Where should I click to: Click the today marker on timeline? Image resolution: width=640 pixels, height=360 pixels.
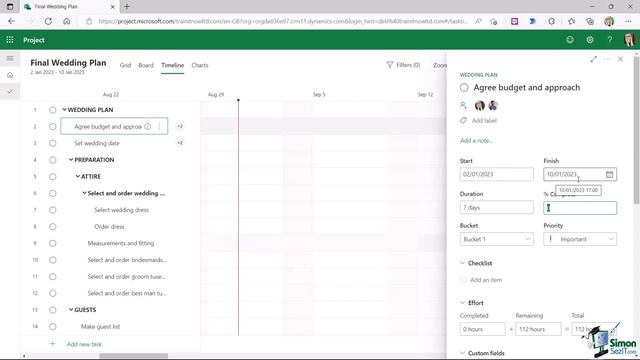238,100
